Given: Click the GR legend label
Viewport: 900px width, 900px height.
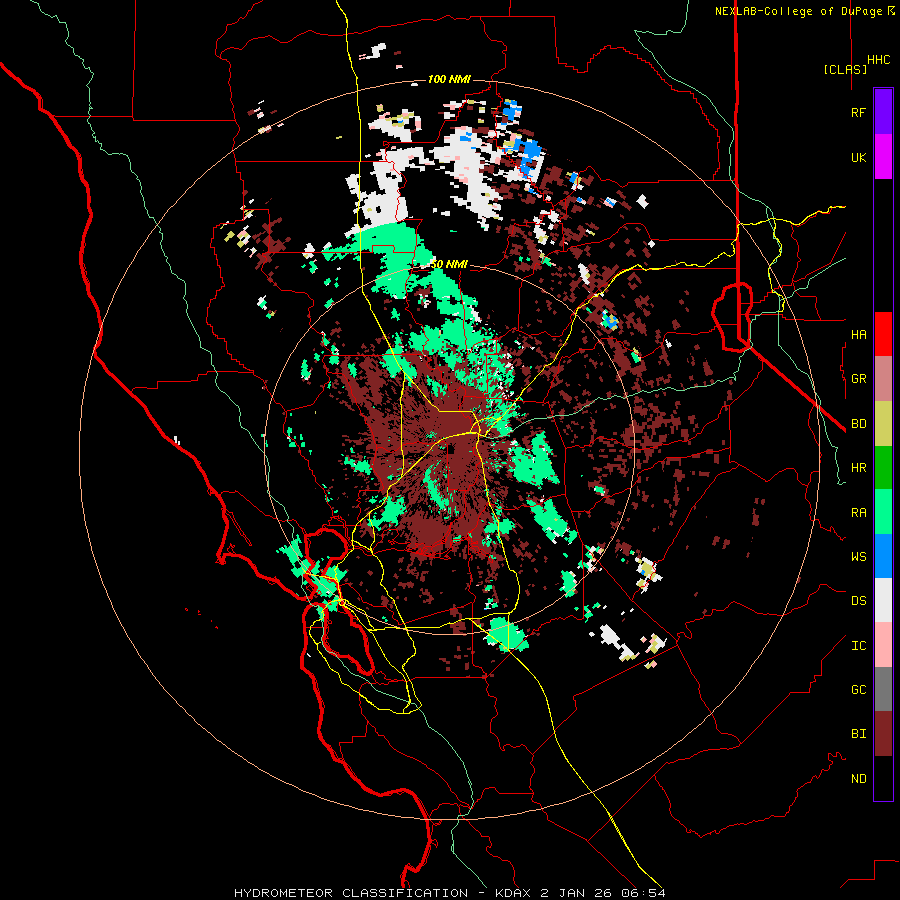Looking at the screenshot, I should 858,379.
